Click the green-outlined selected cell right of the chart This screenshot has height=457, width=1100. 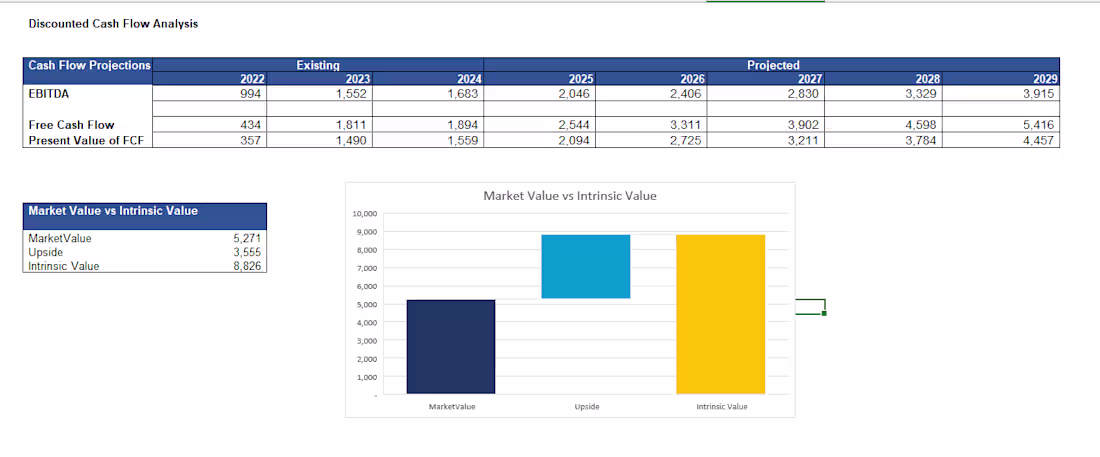[x=810, y=307]
